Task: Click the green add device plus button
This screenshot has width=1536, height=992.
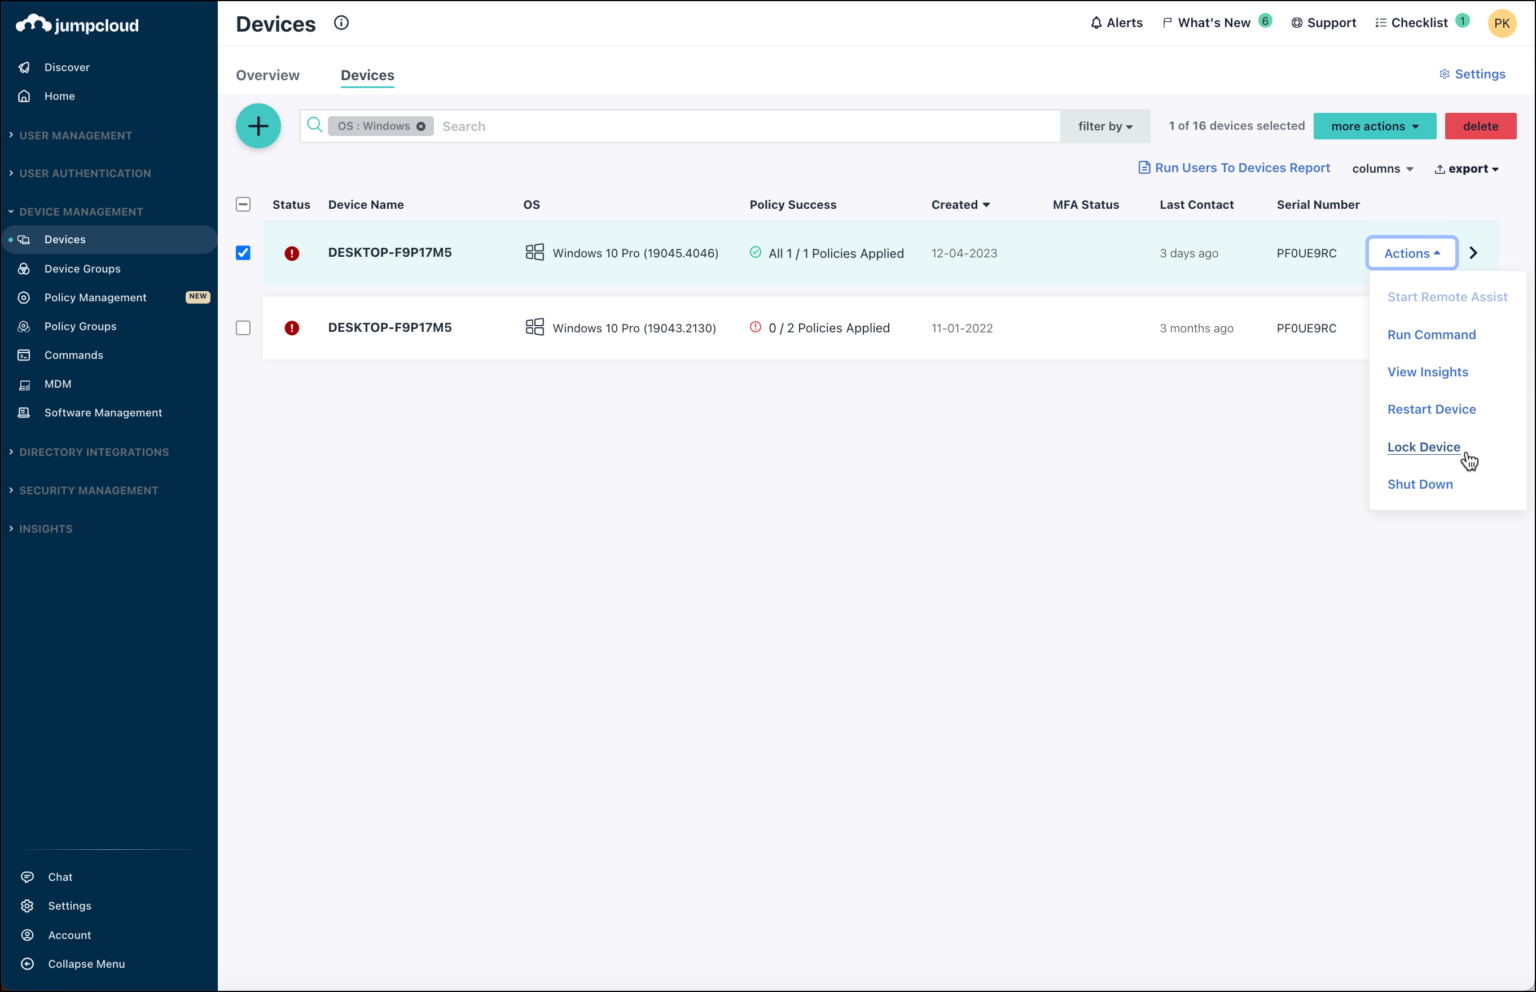Action: point(258,126)
